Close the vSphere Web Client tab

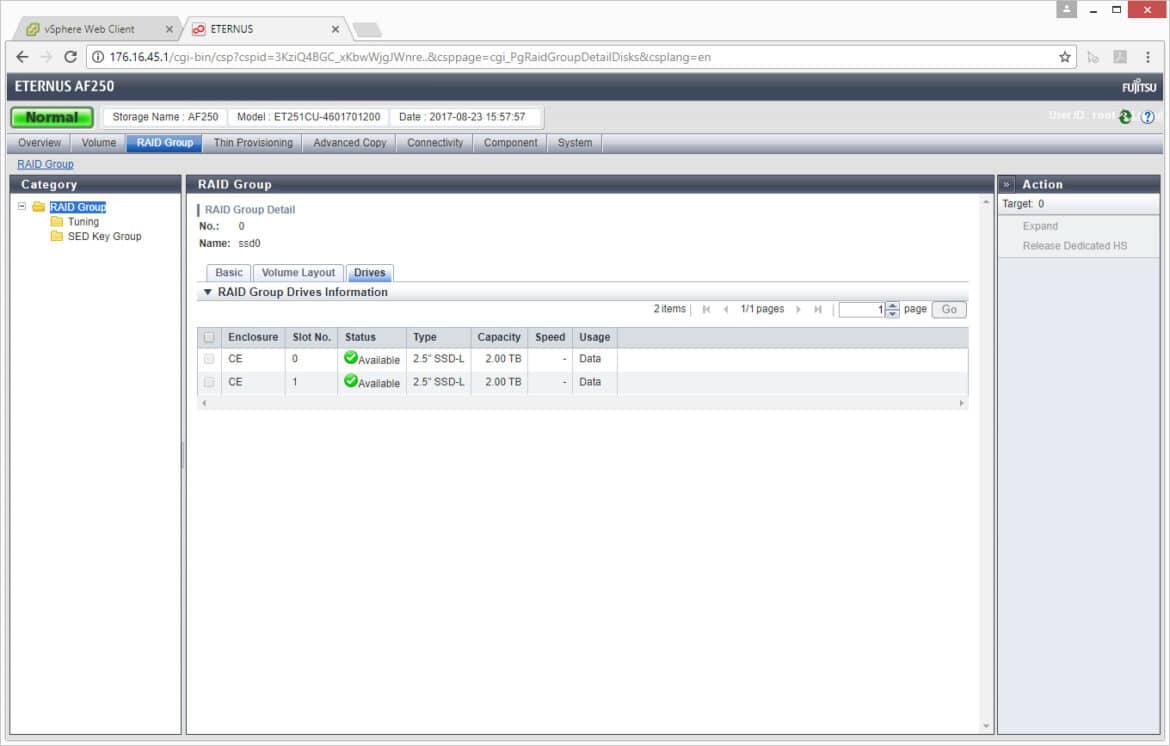(x=169, y=29)
